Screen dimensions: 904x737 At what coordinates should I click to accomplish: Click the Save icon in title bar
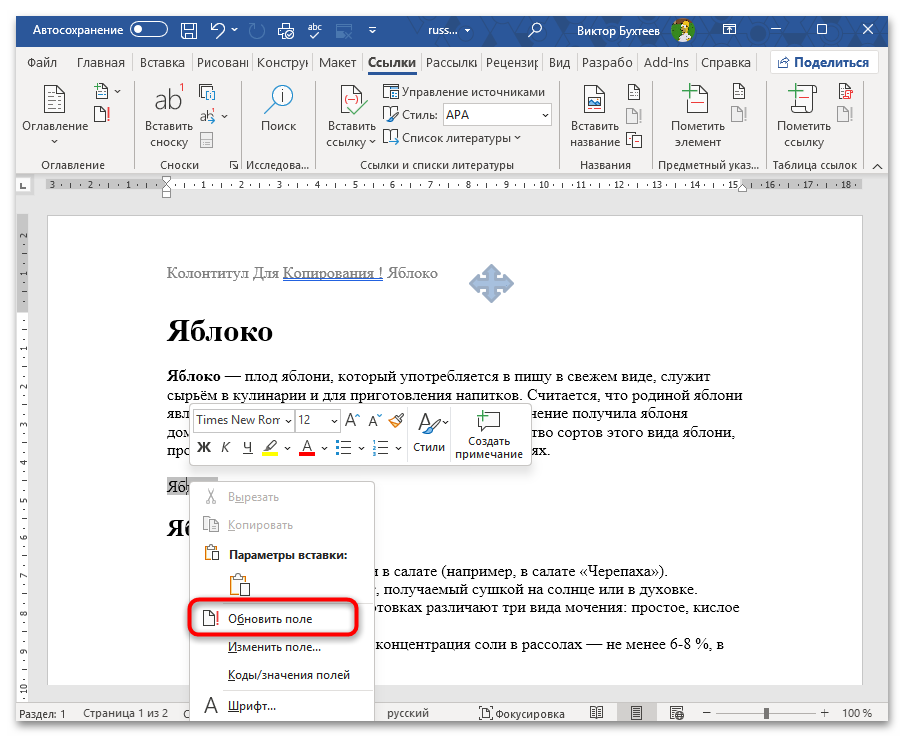[x=189, y=31]
